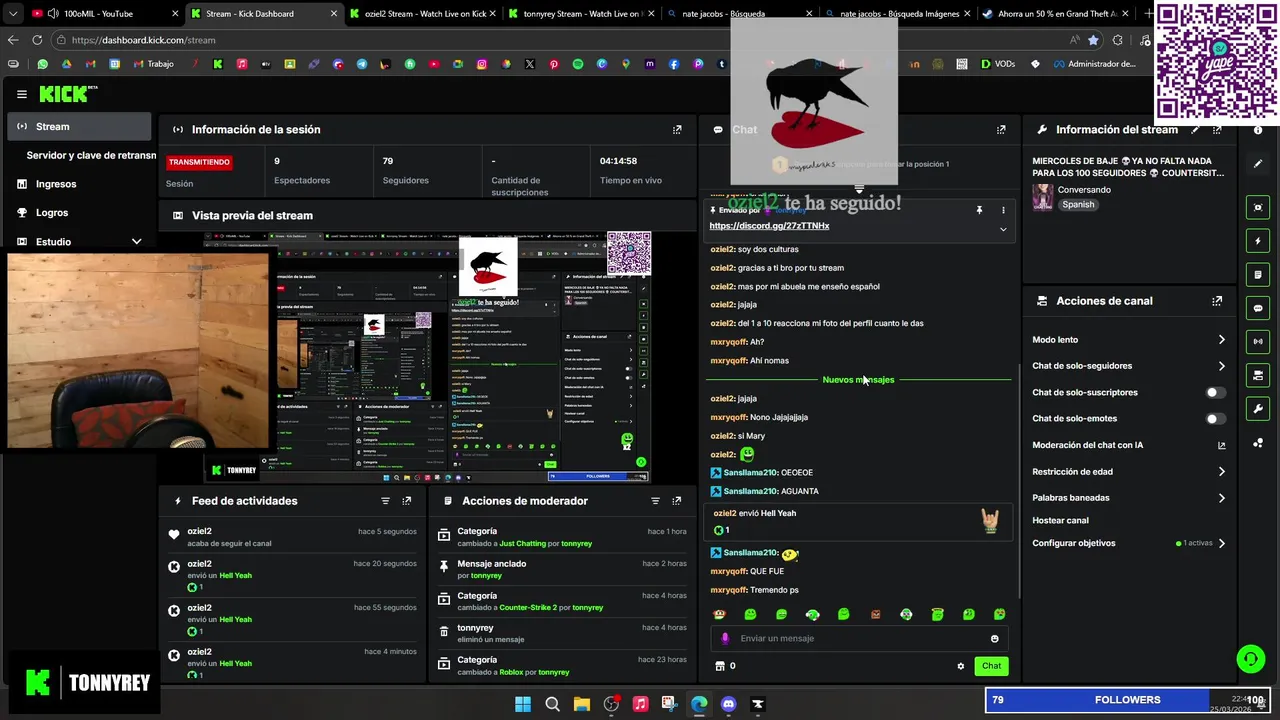The image size is (1280, 720).
Task: Open File Explorer from the taskbar
Action: coord(582,704)
